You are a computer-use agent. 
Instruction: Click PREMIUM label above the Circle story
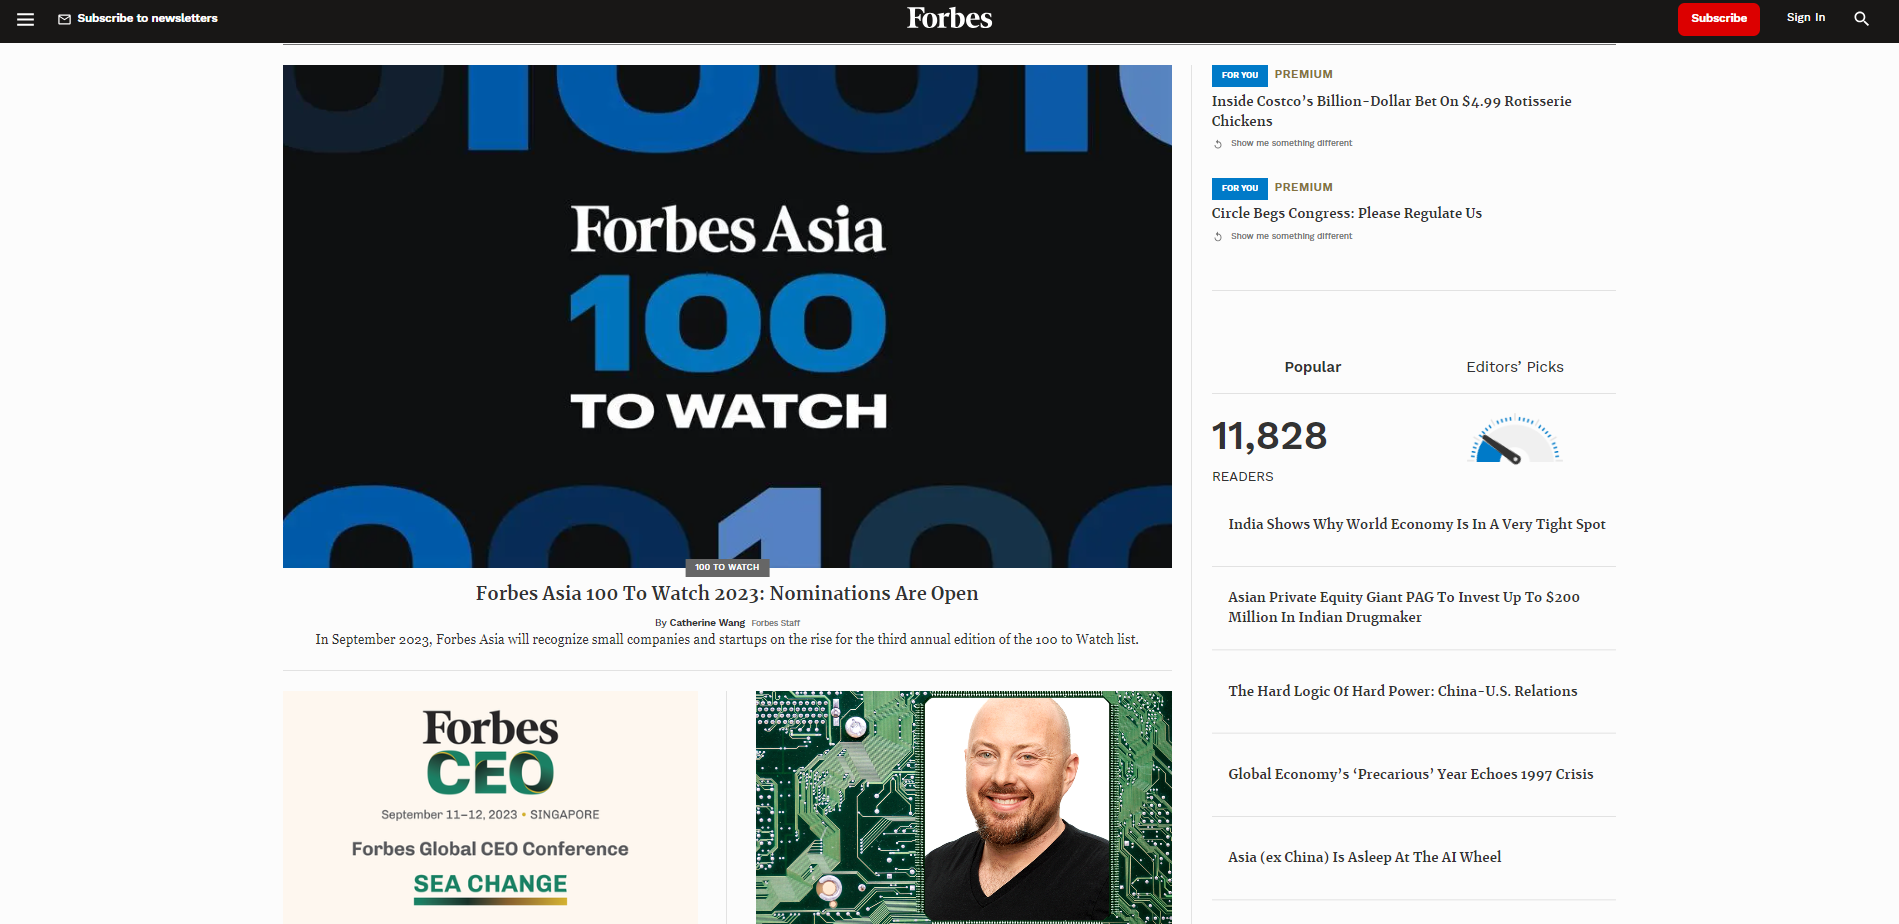tap(1303, 187)
